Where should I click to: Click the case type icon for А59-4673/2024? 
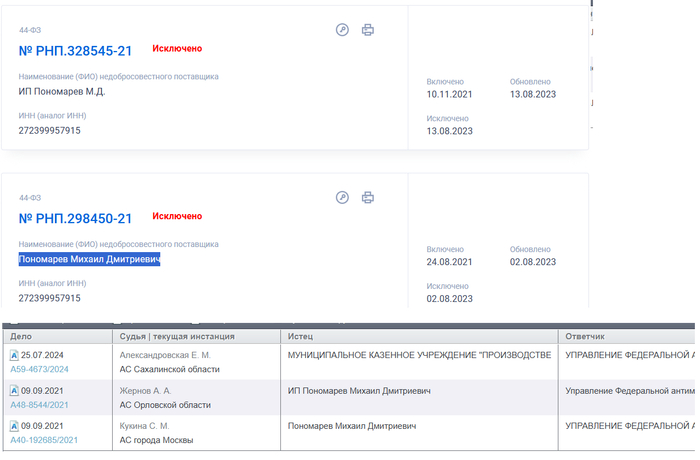coord(14,355)
